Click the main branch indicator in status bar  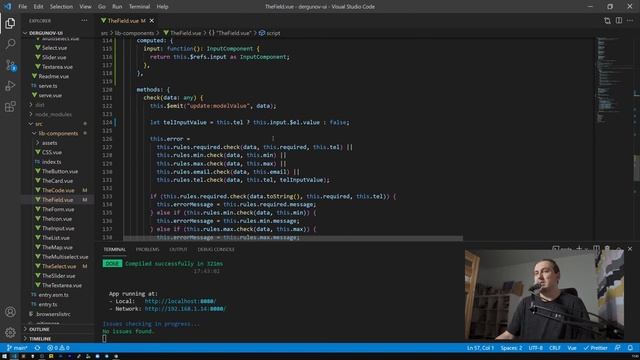pos(17,348)
